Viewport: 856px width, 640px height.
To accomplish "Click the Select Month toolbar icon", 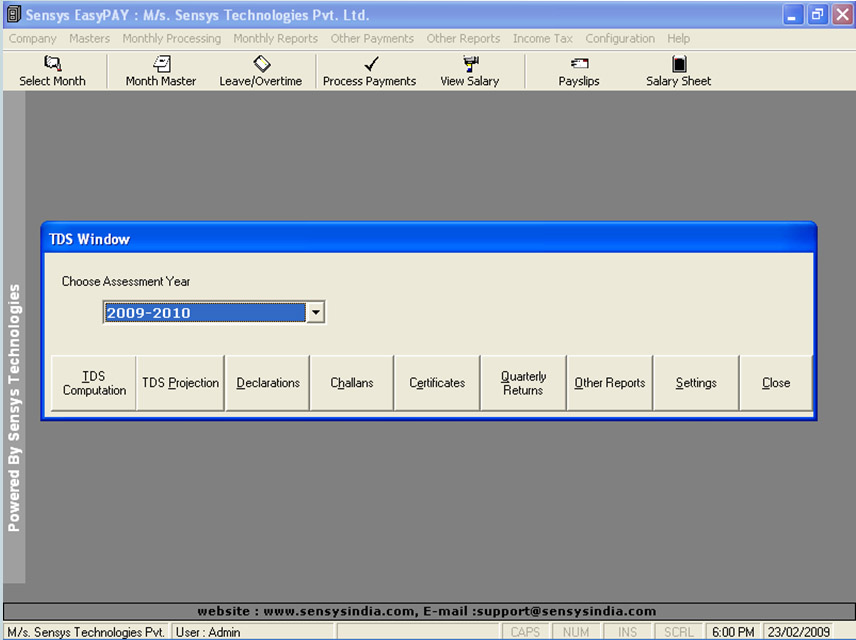I will click(x=52, y=63).
